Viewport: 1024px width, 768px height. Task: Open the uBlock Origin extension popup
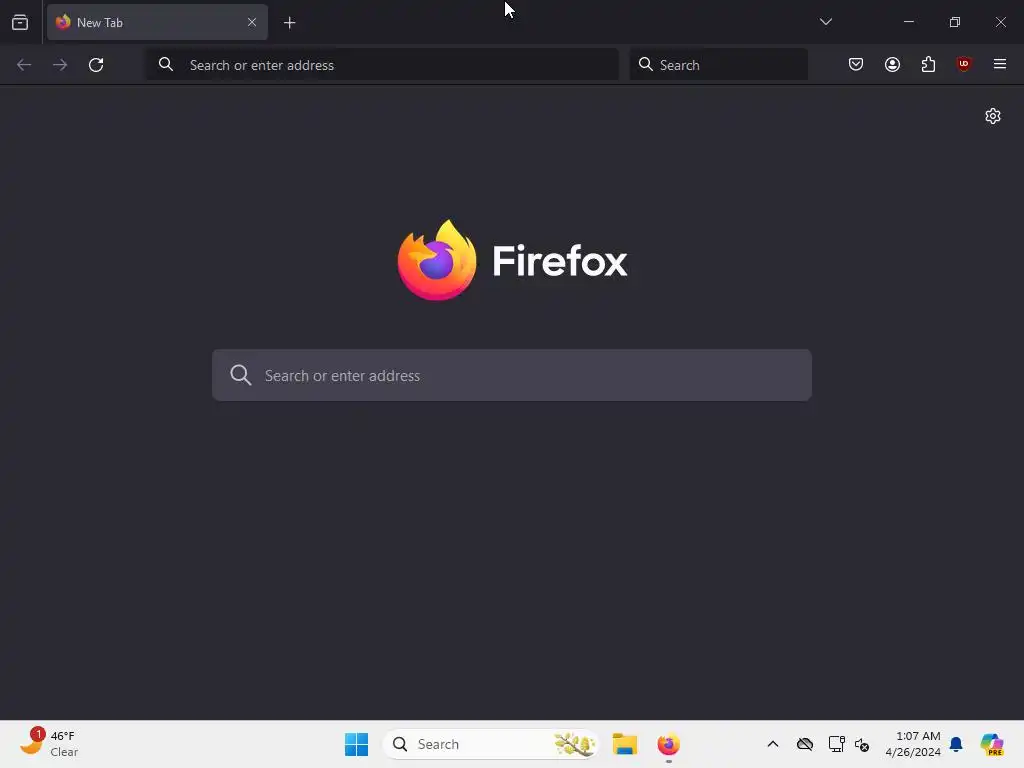tap(964, 64)
